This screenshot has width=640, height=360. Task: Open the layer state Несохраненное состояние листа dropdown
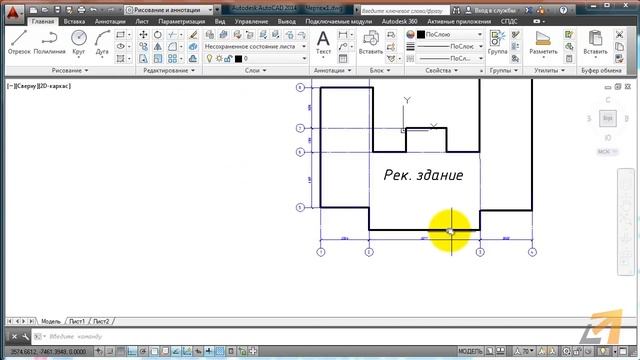(256, 47)
